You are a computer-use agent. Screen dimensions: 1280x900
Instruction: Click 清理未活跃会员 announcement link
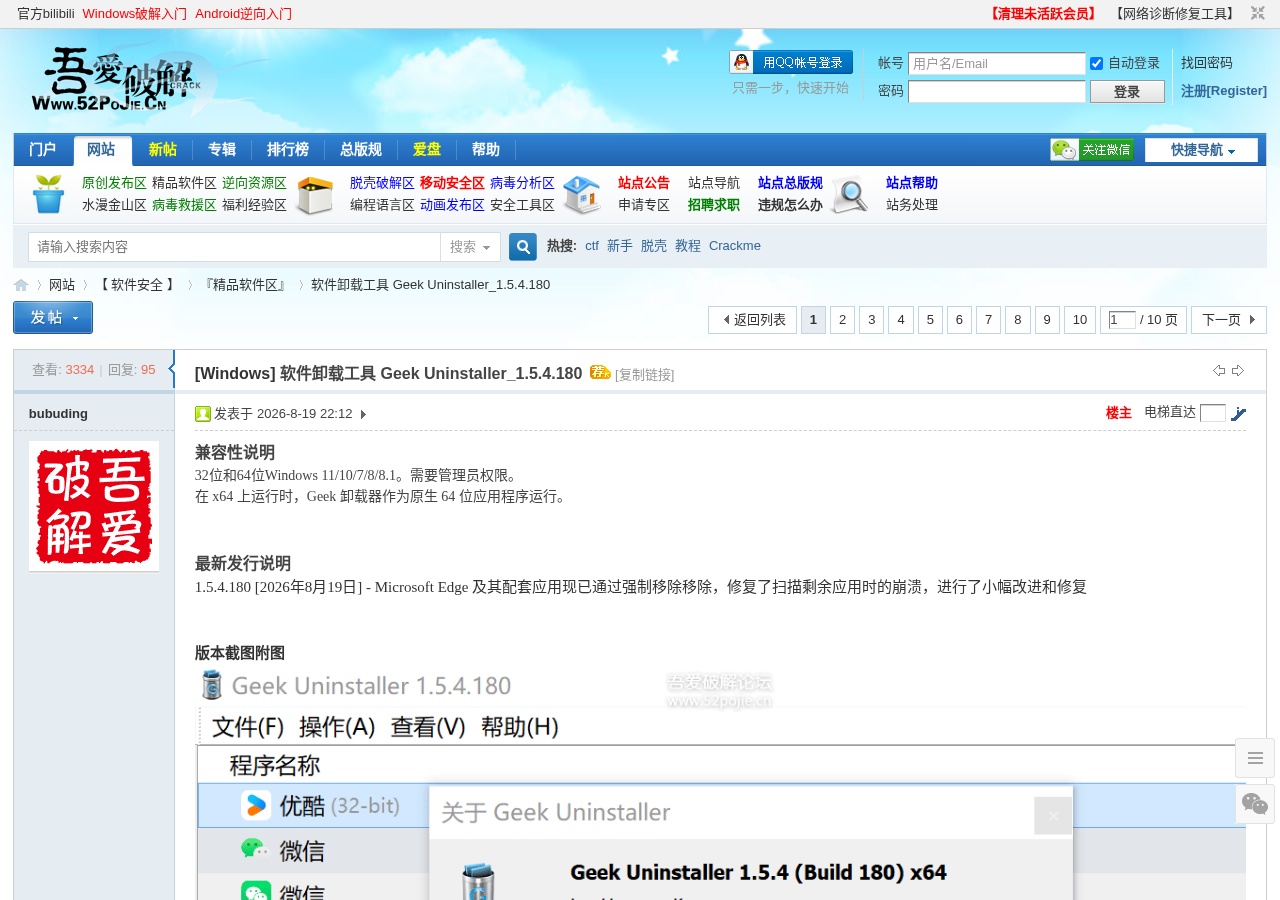[x=1043, y=14]
